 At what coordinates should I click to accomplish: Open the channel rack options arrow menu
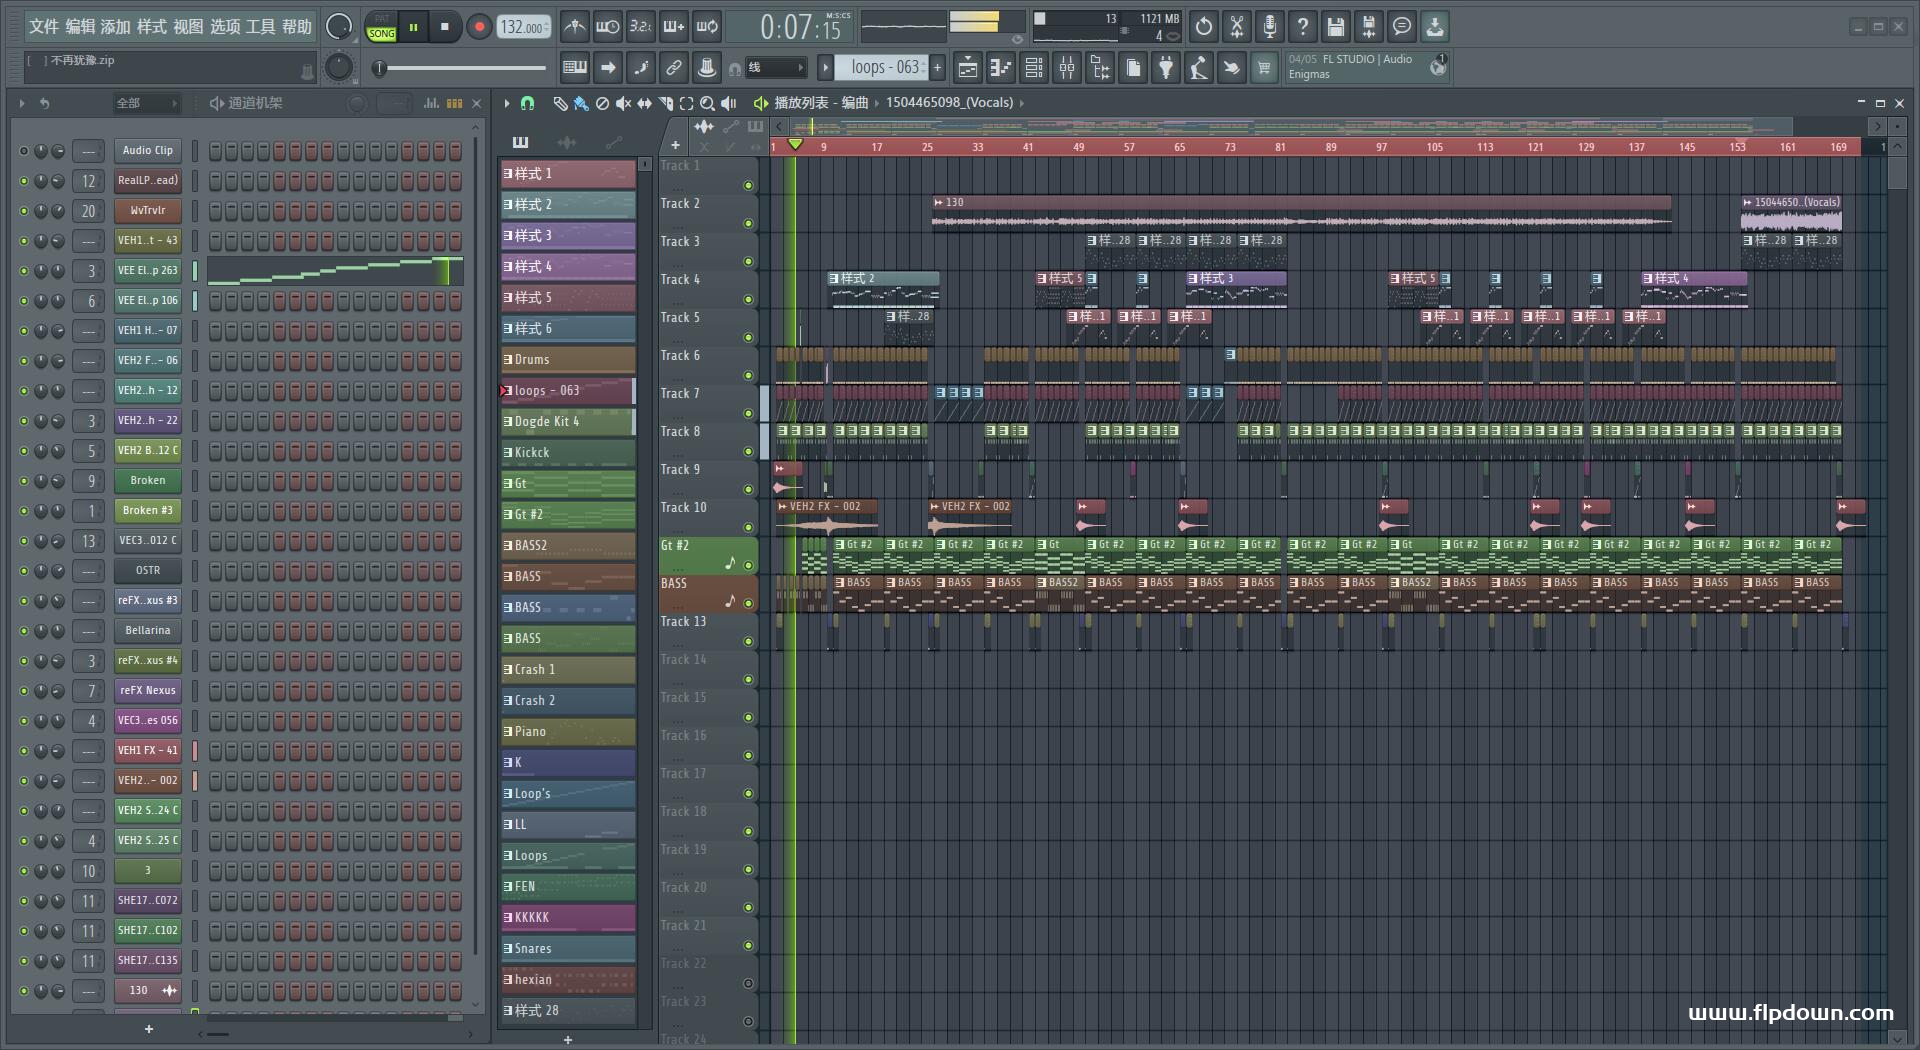pyautogui.click(x=21, y=103)
